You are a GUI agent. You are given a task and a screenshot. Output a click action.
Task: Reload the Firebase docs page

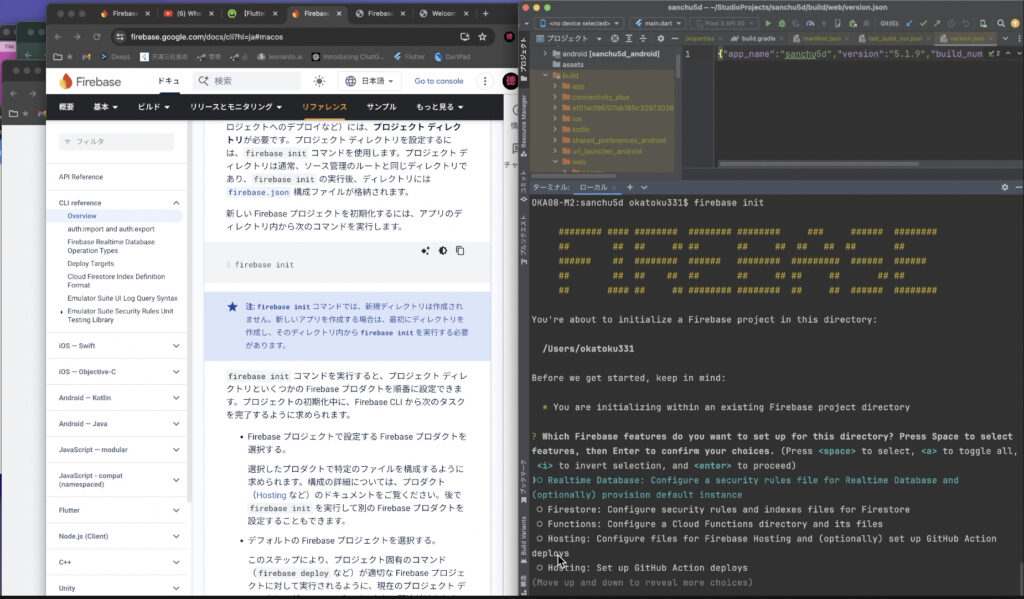(97, 37)
